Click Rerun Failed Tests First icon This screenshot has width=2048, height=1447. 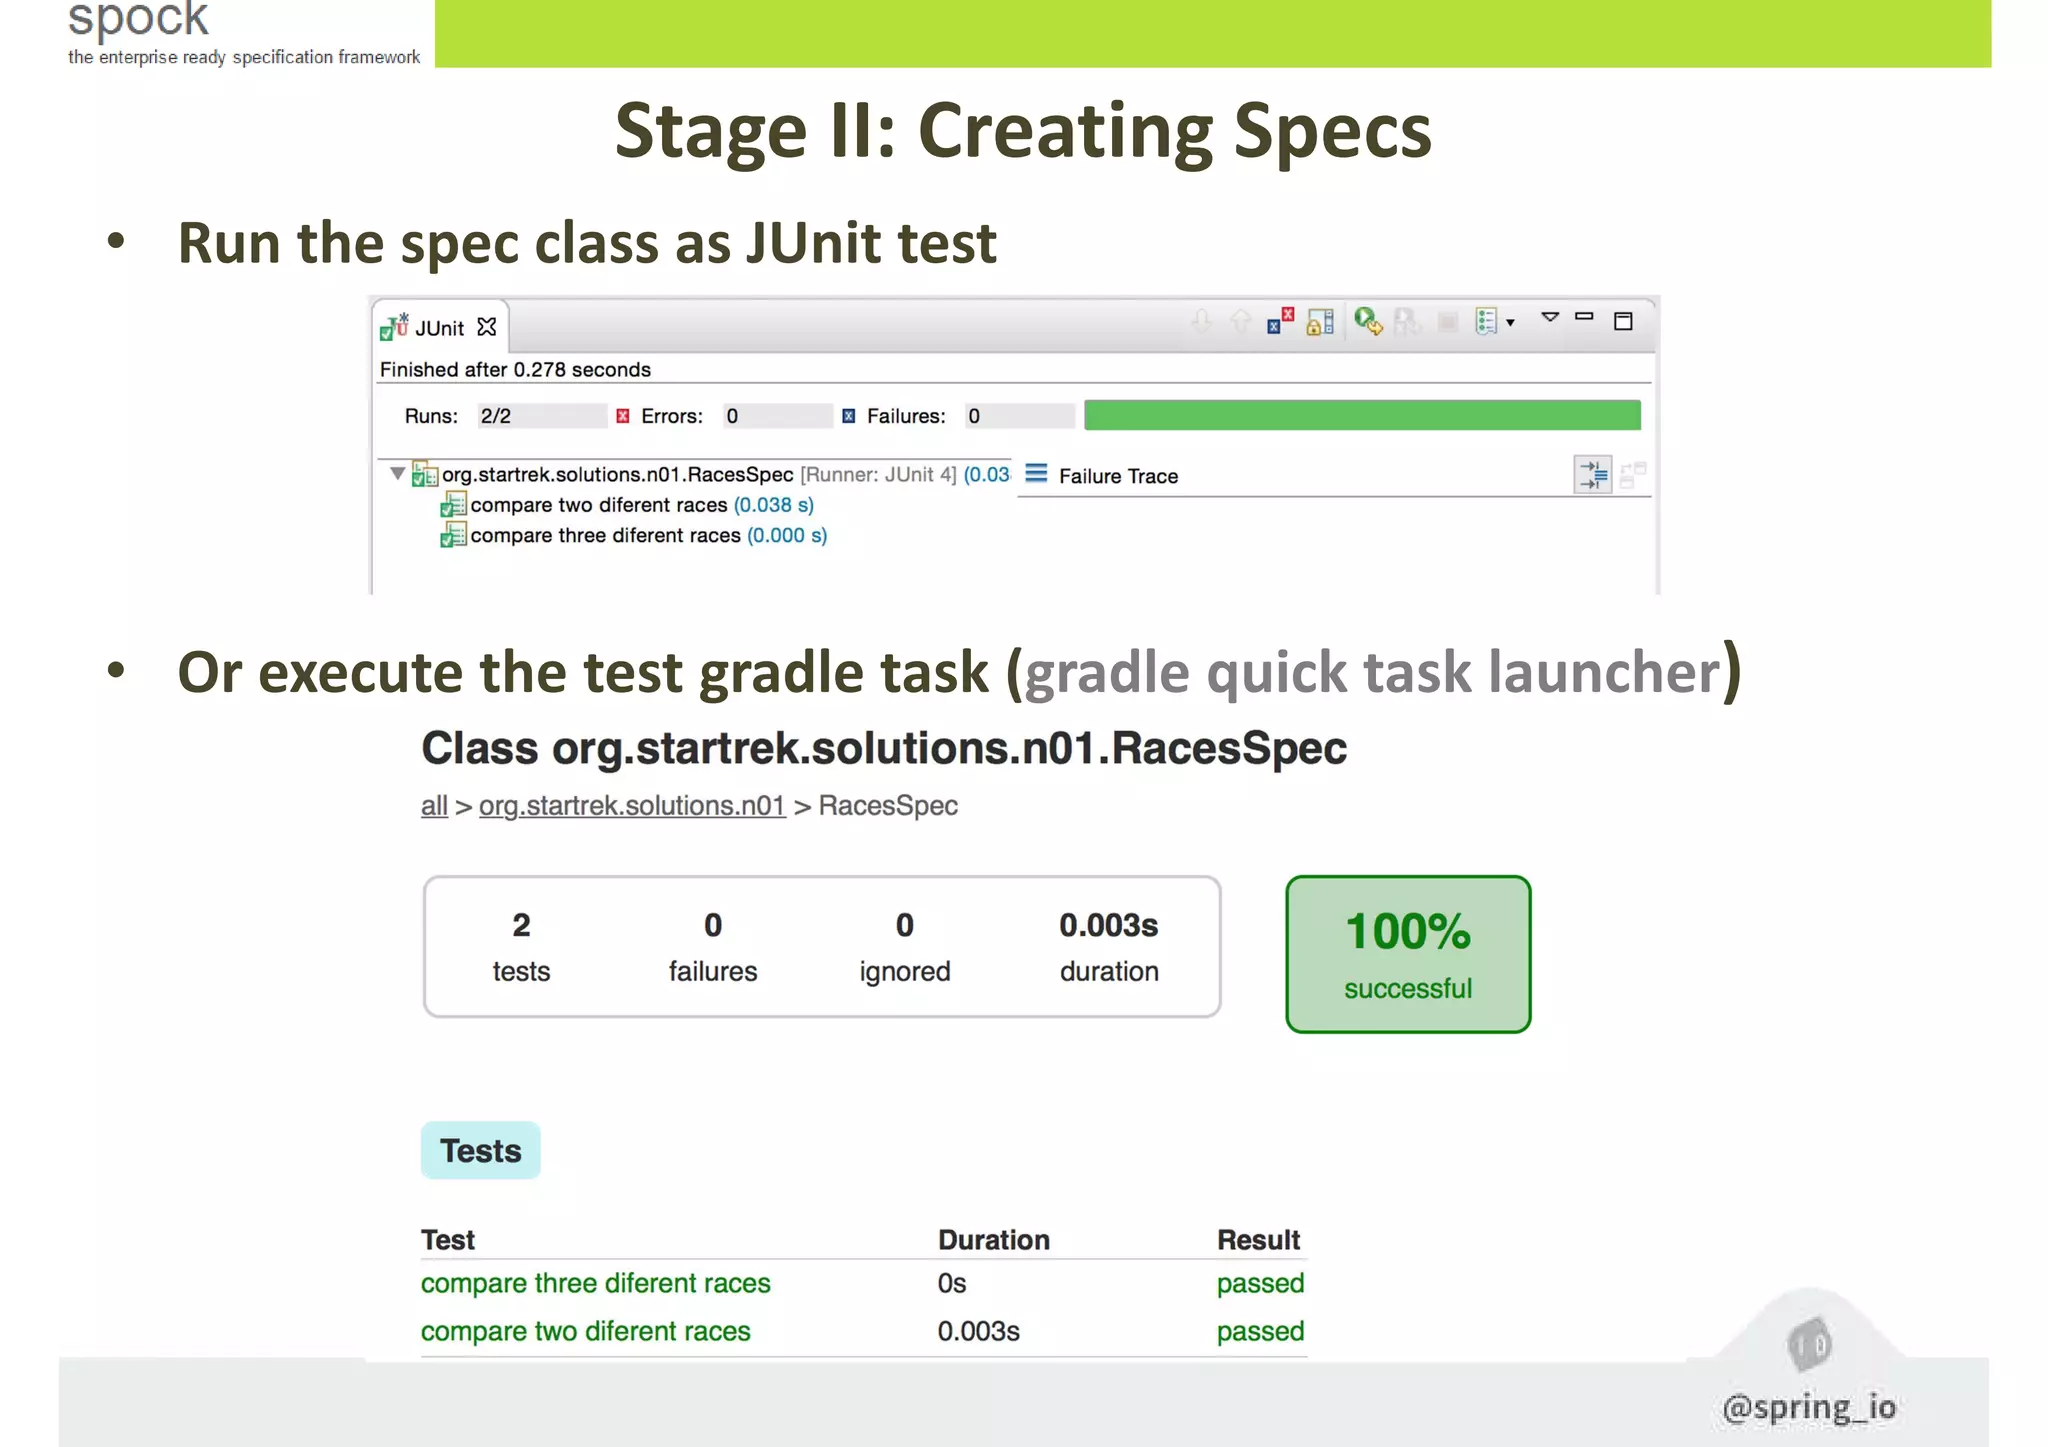(1408, 322)
